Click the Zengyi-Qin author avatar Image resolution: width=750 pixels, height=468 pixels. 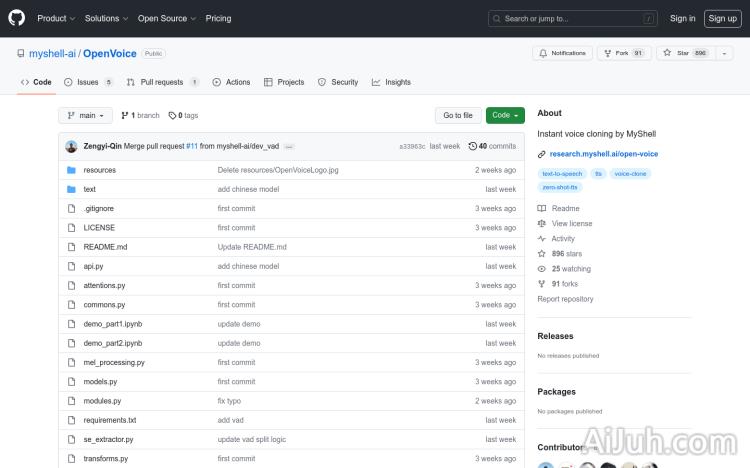tap(71, 146)
